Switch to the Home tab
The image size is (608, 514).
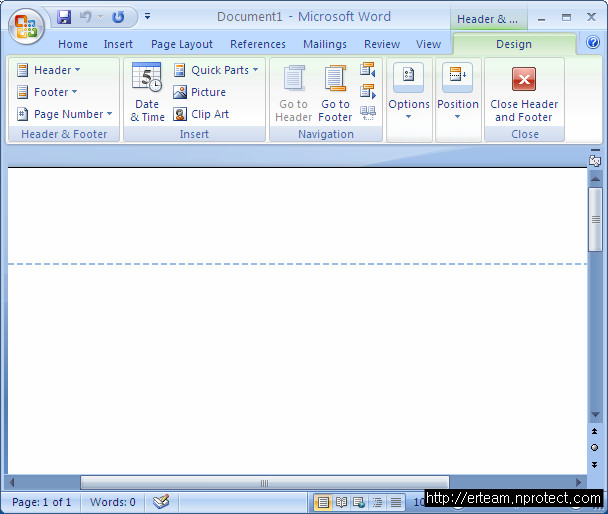tap(73, 44)
